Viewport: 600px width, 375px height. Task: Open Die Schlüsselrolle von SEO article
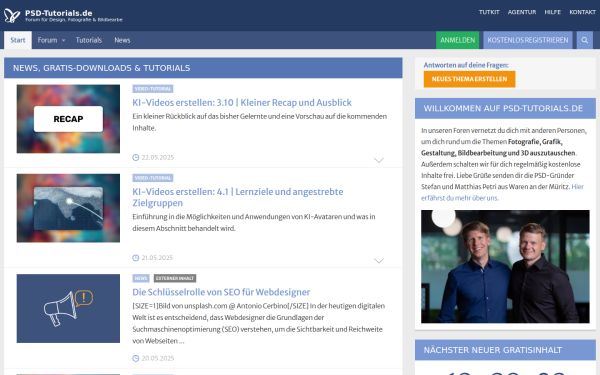(x=221, y=292)
